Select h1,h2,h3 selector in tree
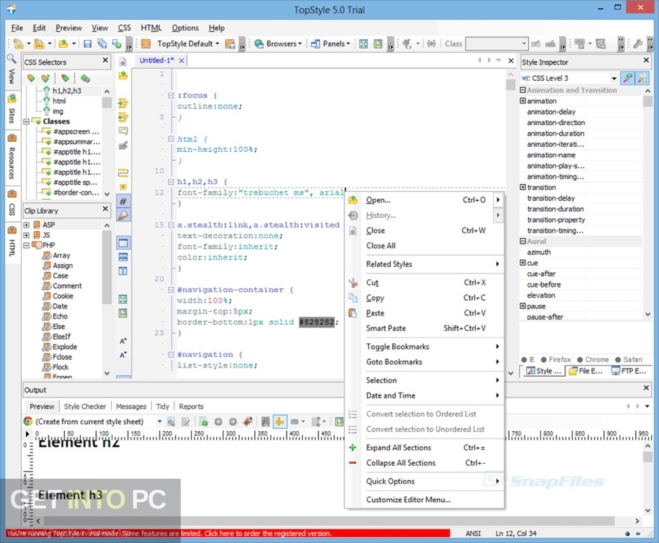This screenshot has height=543, width=659. 67,91
